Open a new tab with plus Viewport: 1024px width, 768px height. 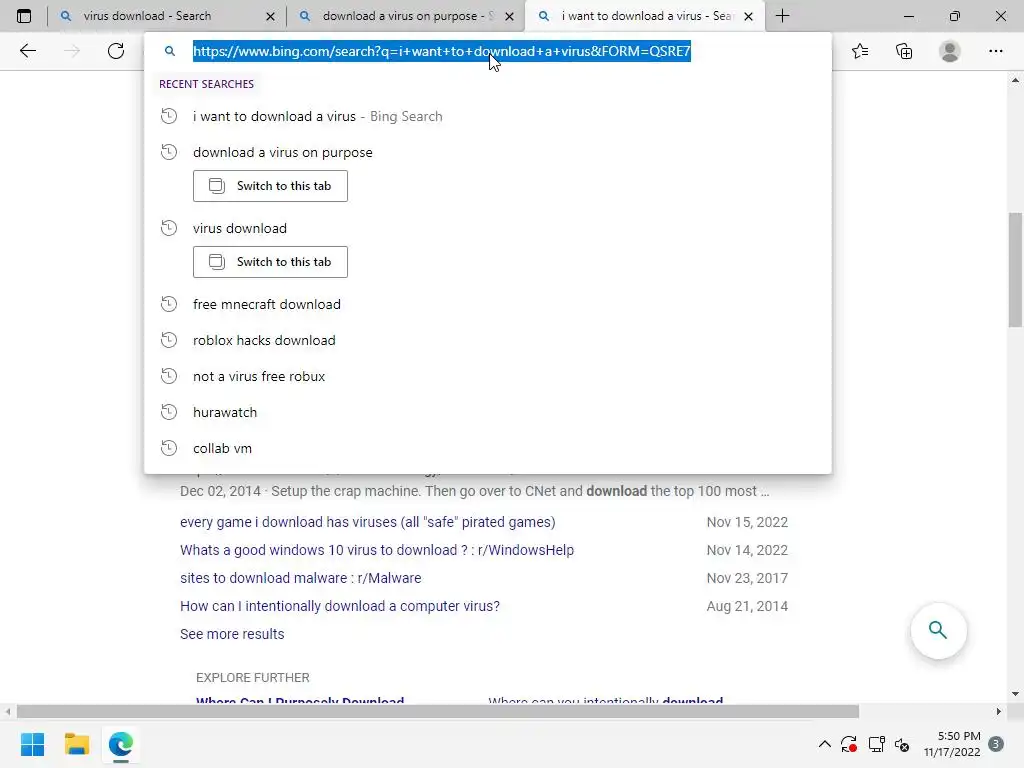point(782,16)
